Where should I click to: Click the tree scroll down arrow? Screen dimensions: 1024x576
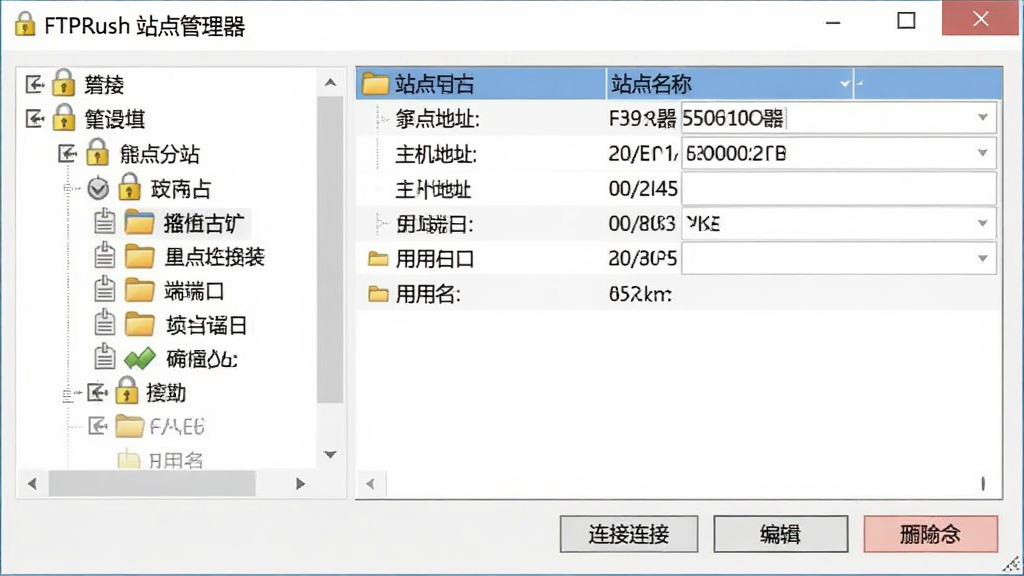330,455
